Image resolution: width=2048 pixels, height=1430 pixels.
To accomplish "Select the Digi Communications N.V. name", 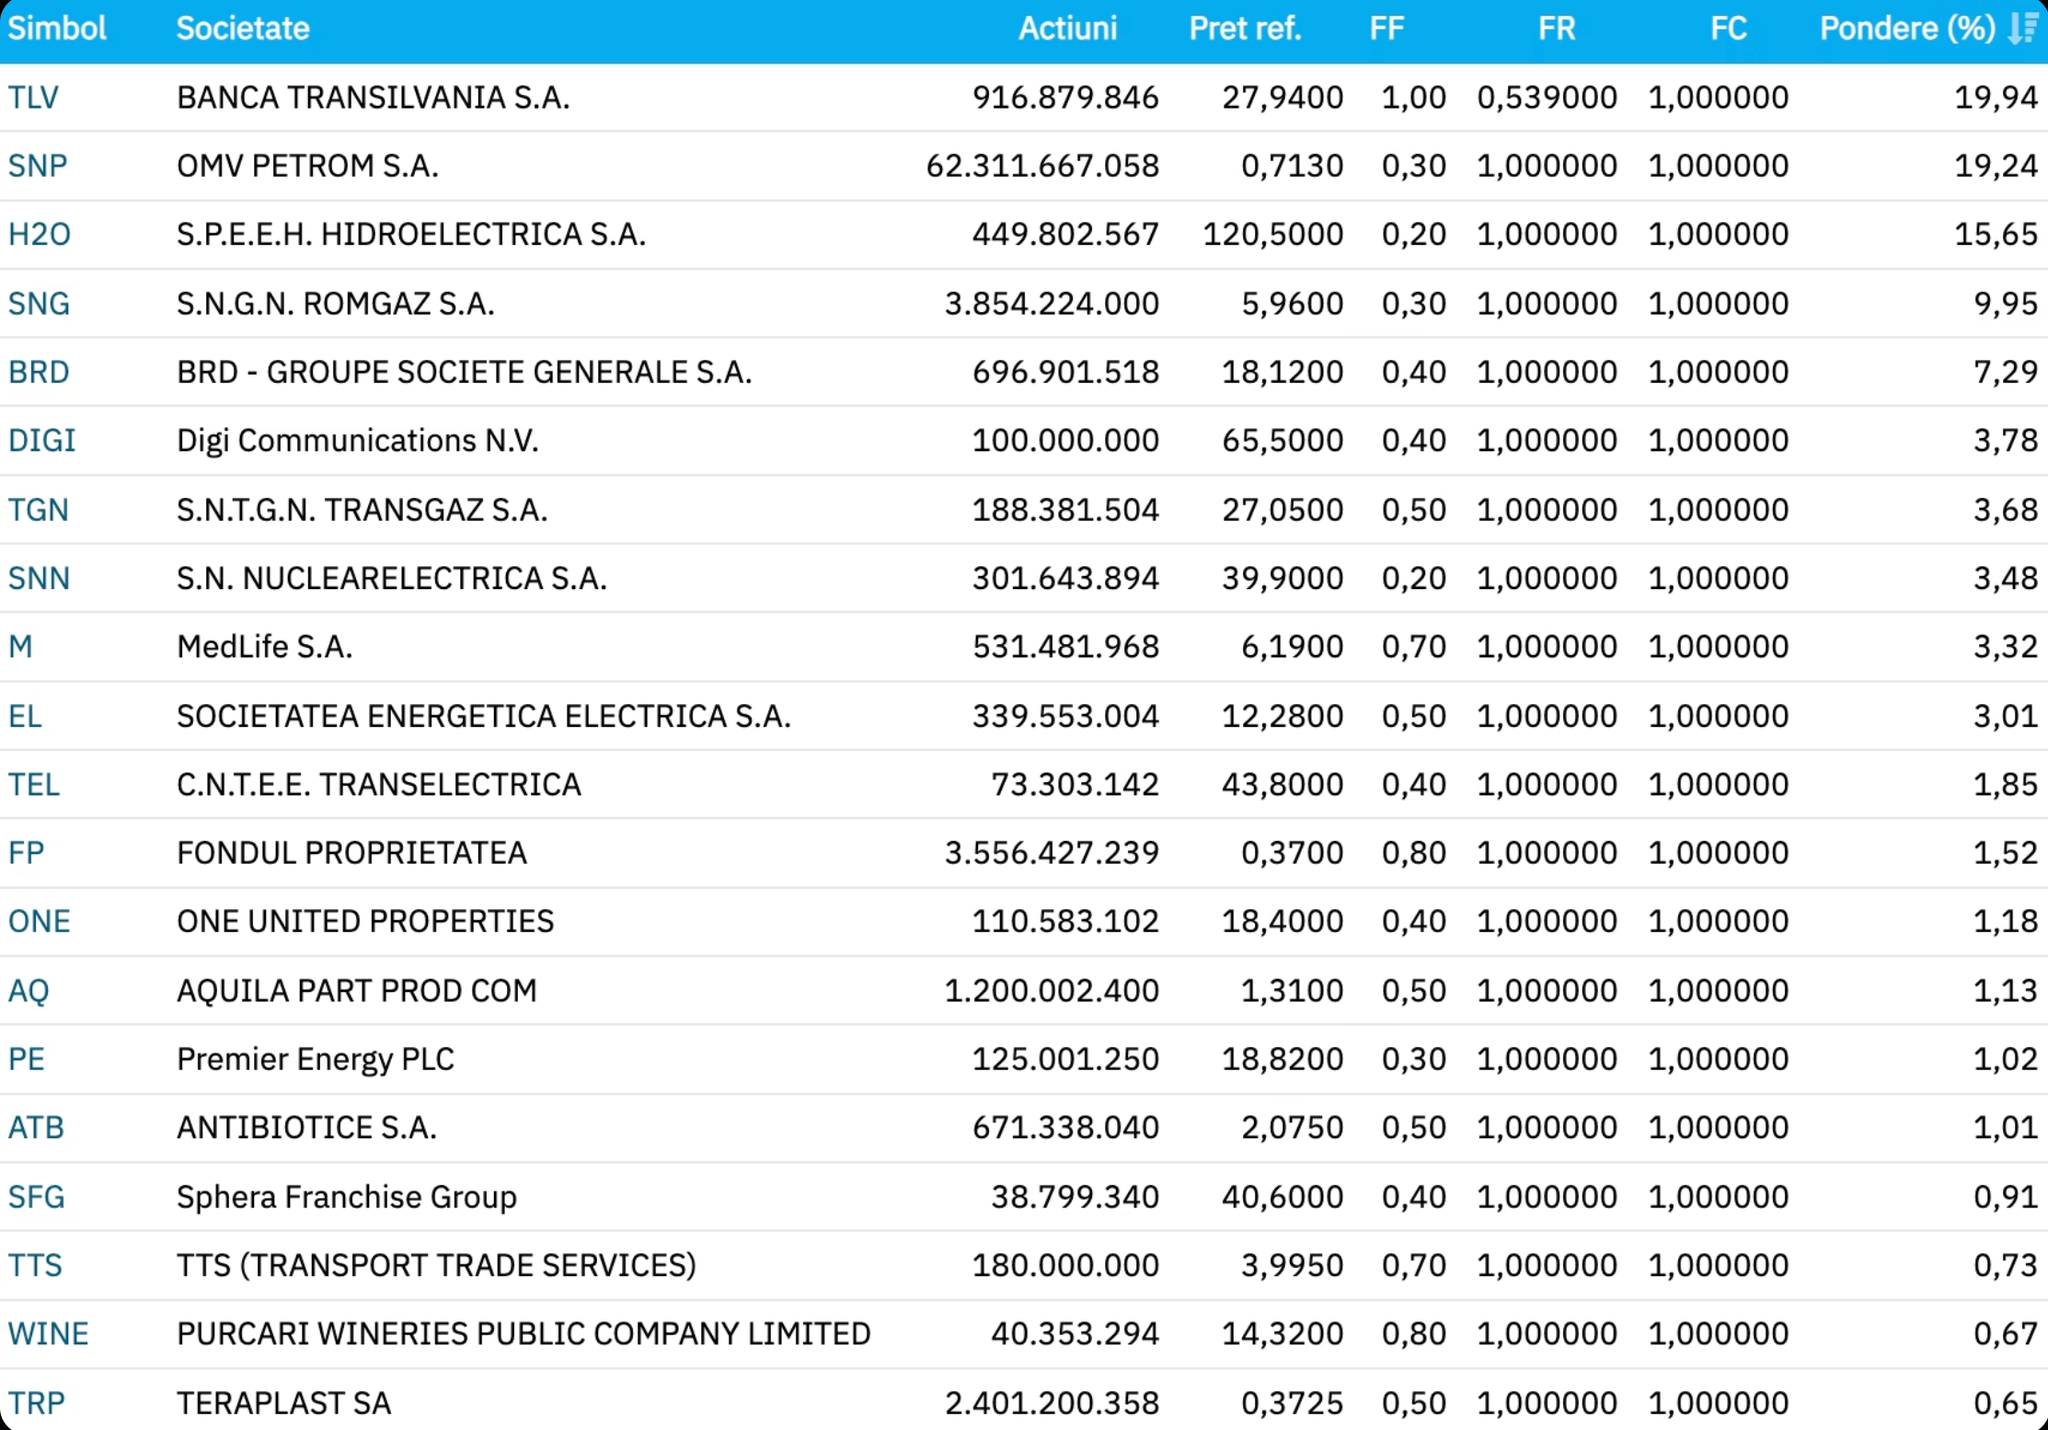I will (358, 441).
